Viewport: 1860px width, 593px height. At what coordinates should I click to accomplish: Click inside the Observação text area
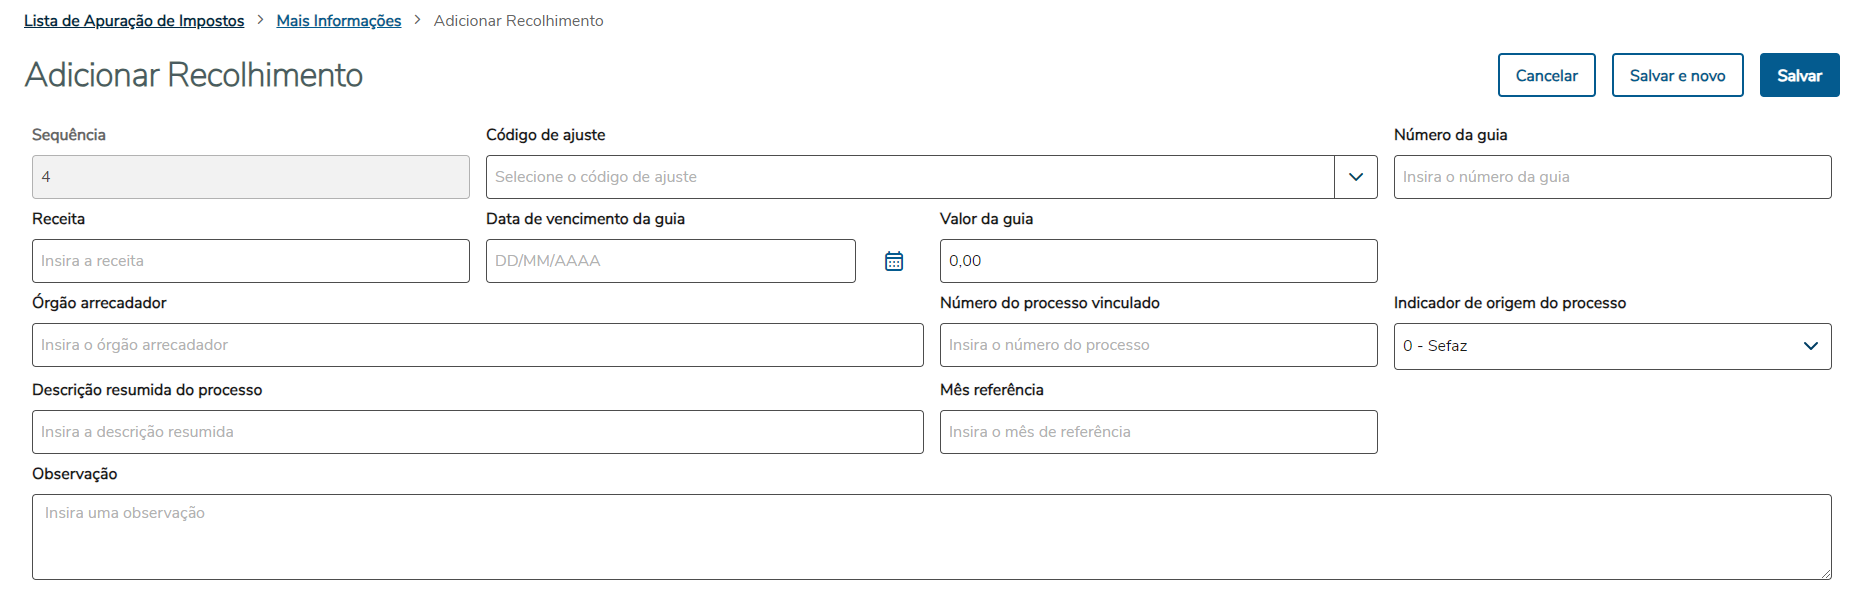(x=930, y=537)
